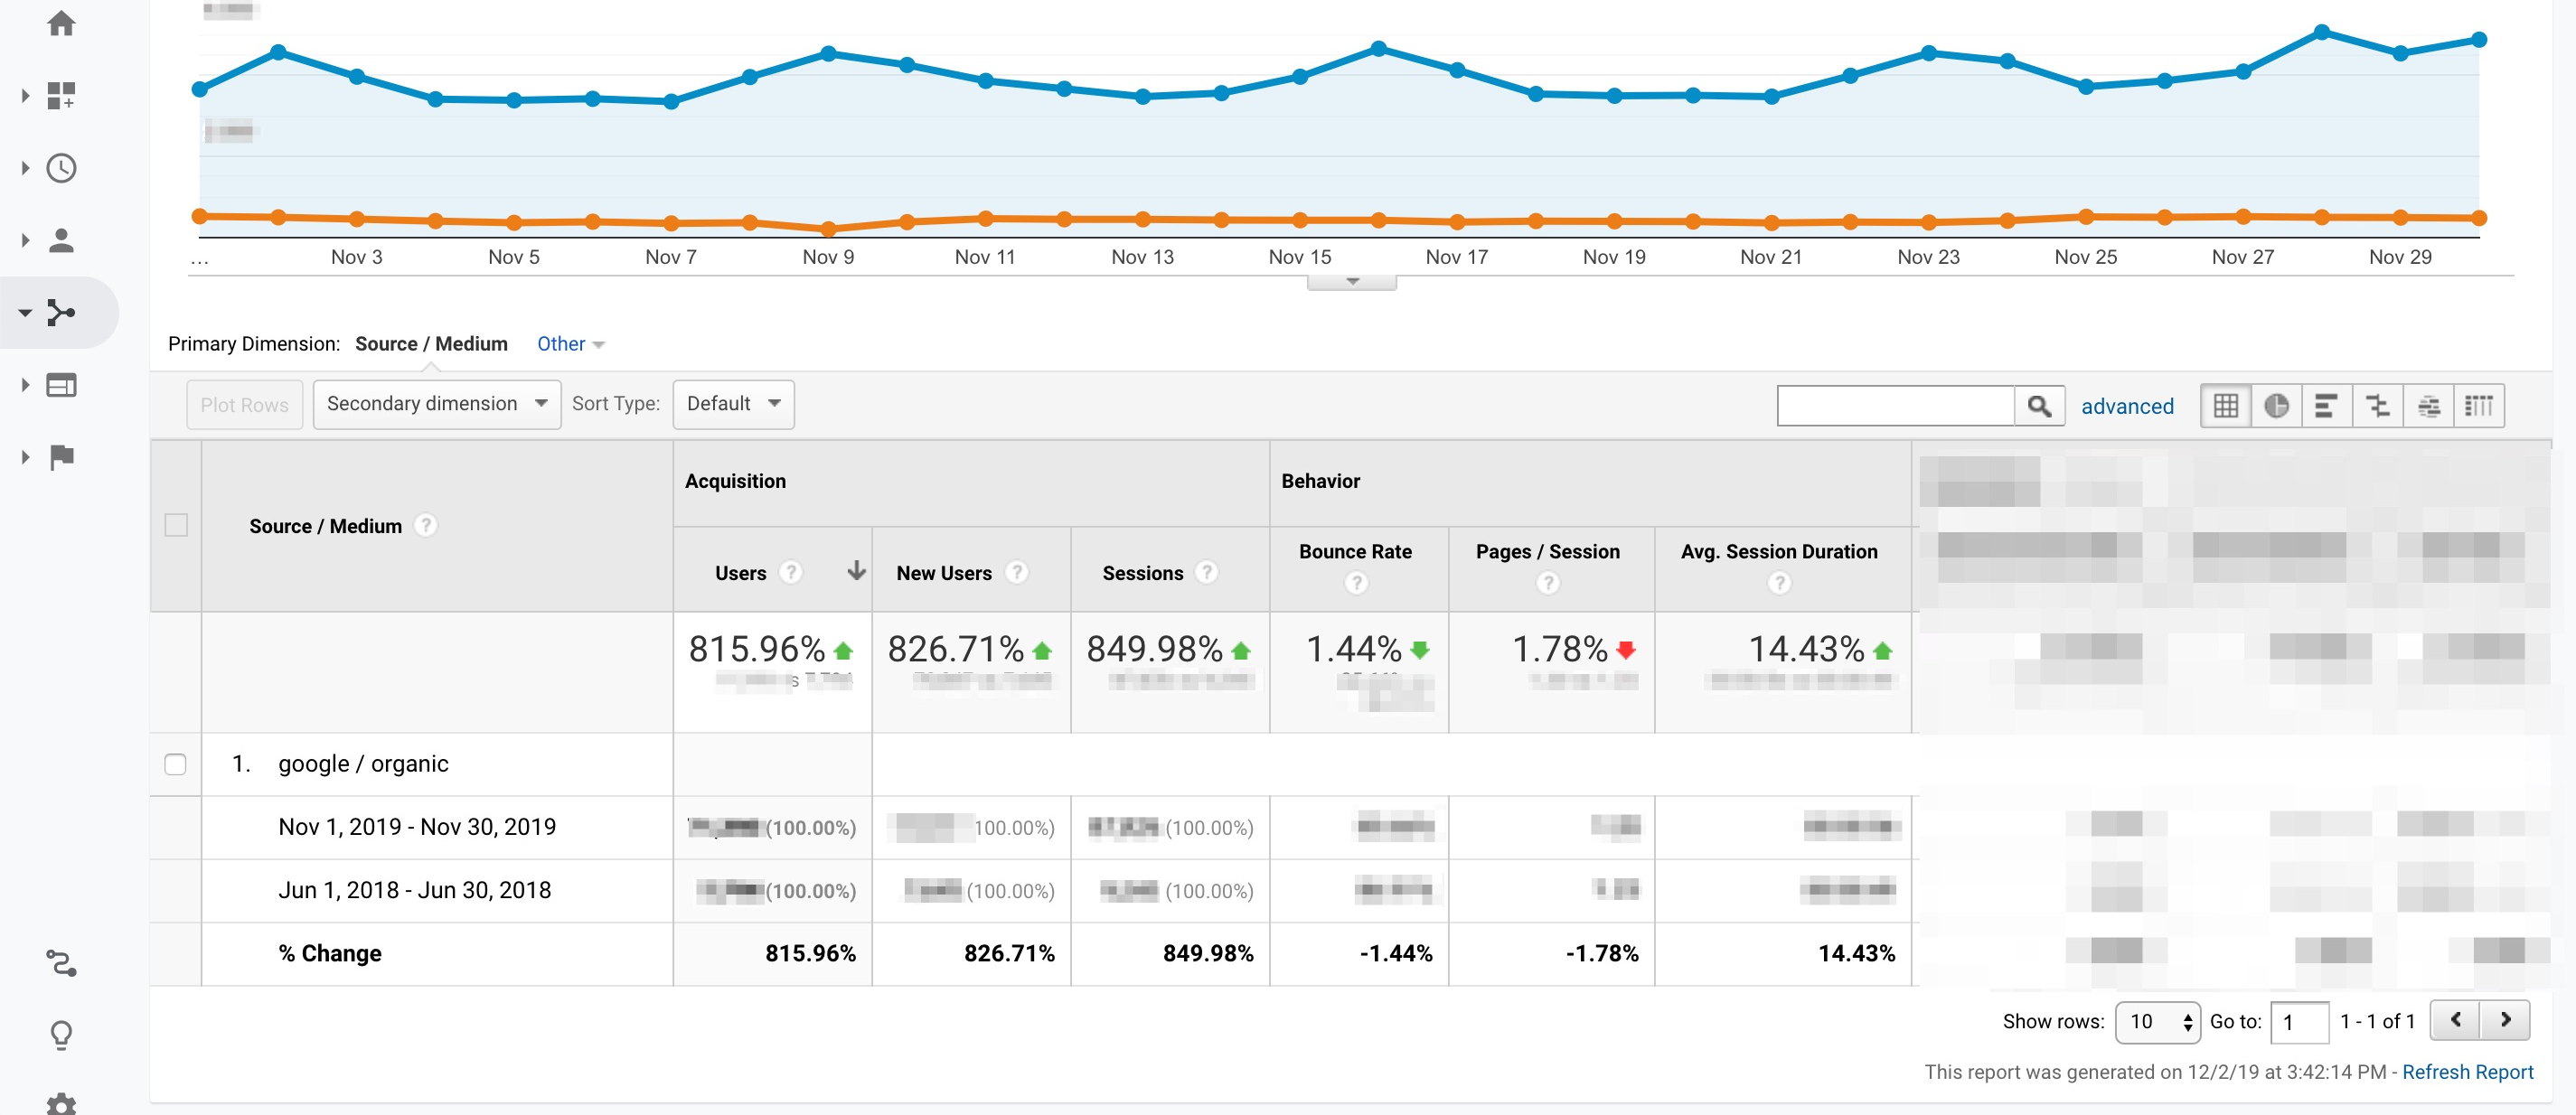Open Realtime clock icon

[62, 168]
